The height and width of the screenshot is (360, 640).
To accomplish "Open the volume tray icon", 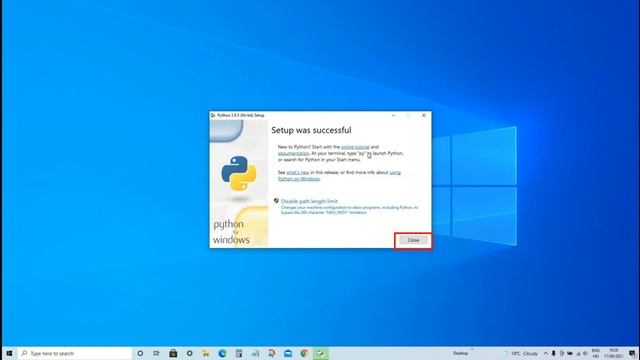I will pos(585,353).
